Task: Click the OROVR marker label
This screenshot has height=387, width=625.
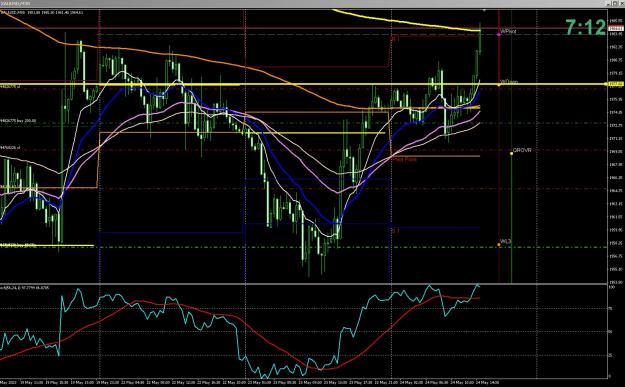Action: coord(522,150)
